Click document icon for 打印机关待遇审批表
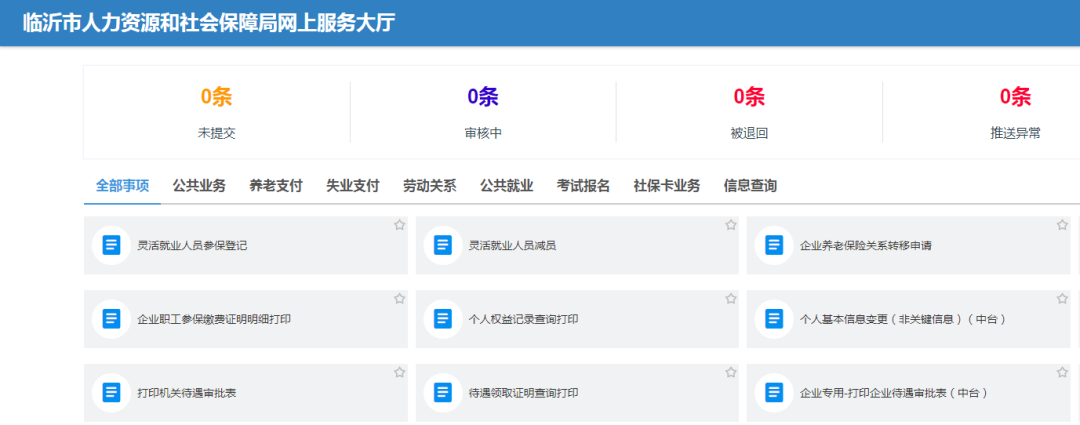 click(111, 393)
